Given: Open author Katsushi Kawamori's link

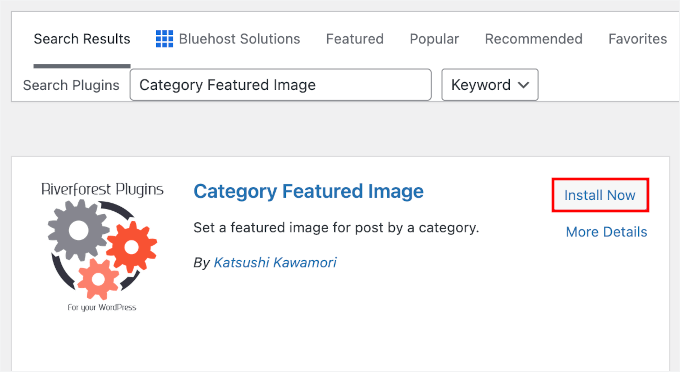Looking at the screenshot, I should click(x=275, y=262).
